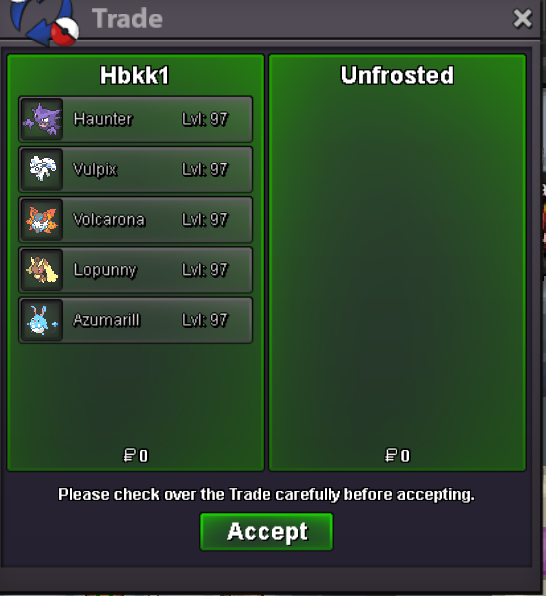Click the Trade window Pokeball arrows icon

coord(44,21)
